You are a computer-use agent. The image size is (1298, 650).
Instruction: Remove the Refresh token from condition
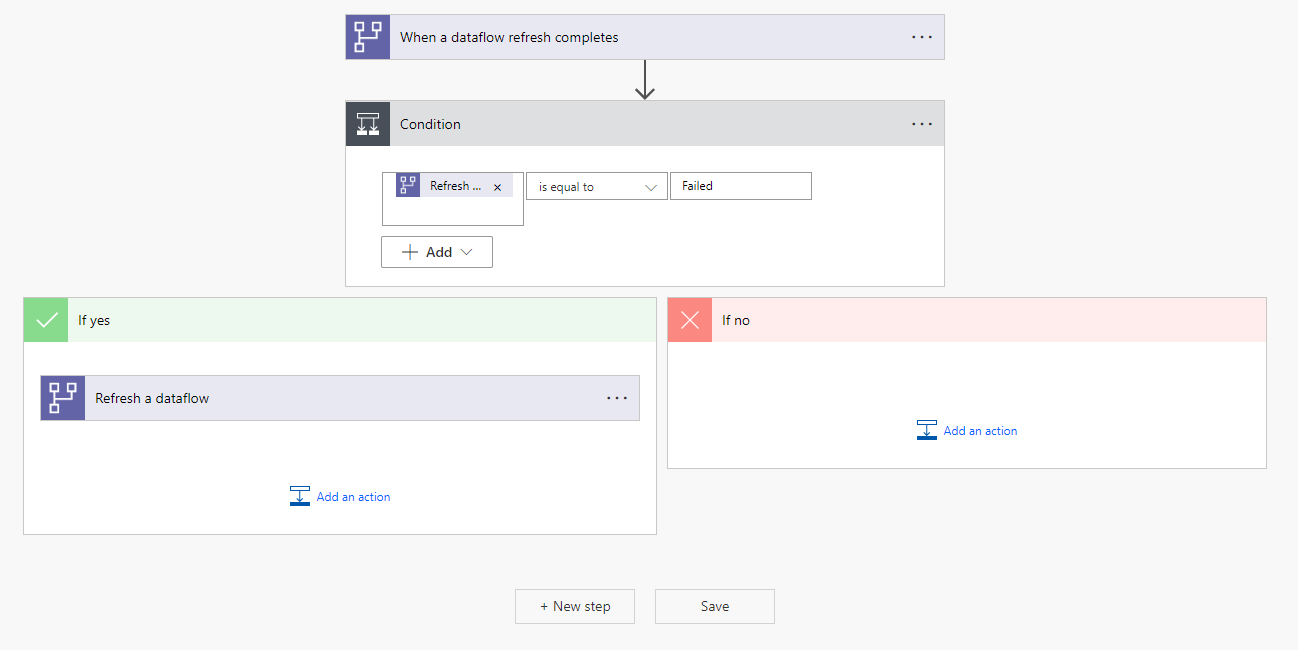(x=498, y=187)
